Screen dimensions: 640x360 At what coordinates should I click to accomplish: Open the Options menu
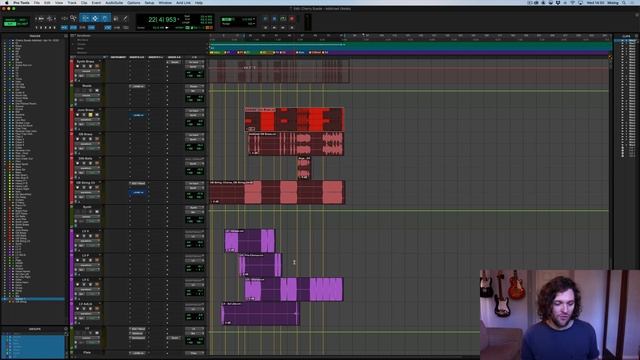pos(134,2)
